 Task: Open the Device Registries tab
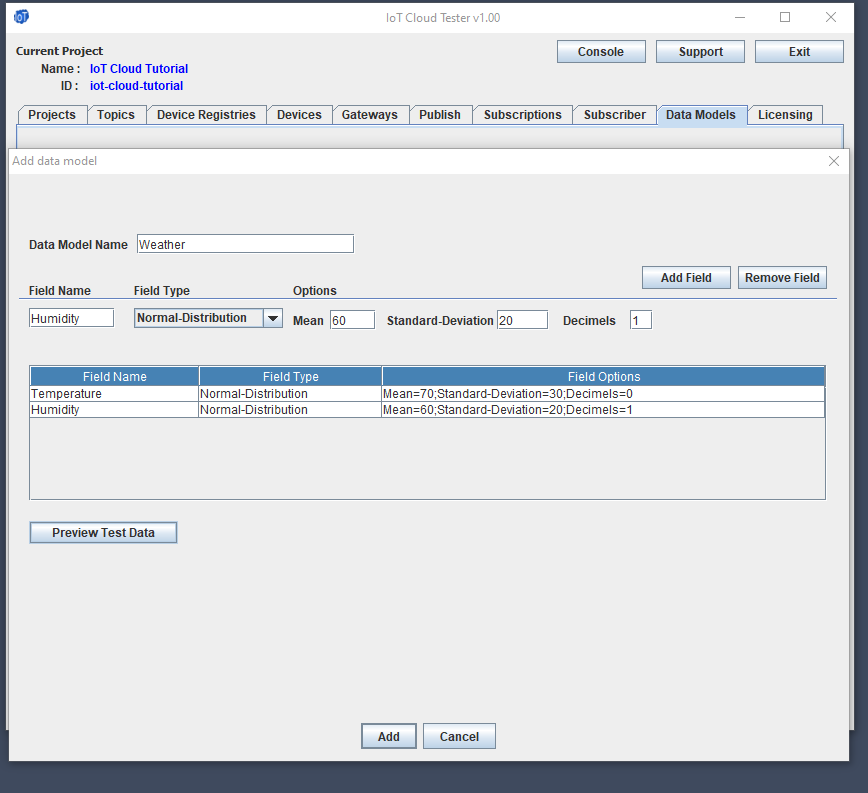206,115
